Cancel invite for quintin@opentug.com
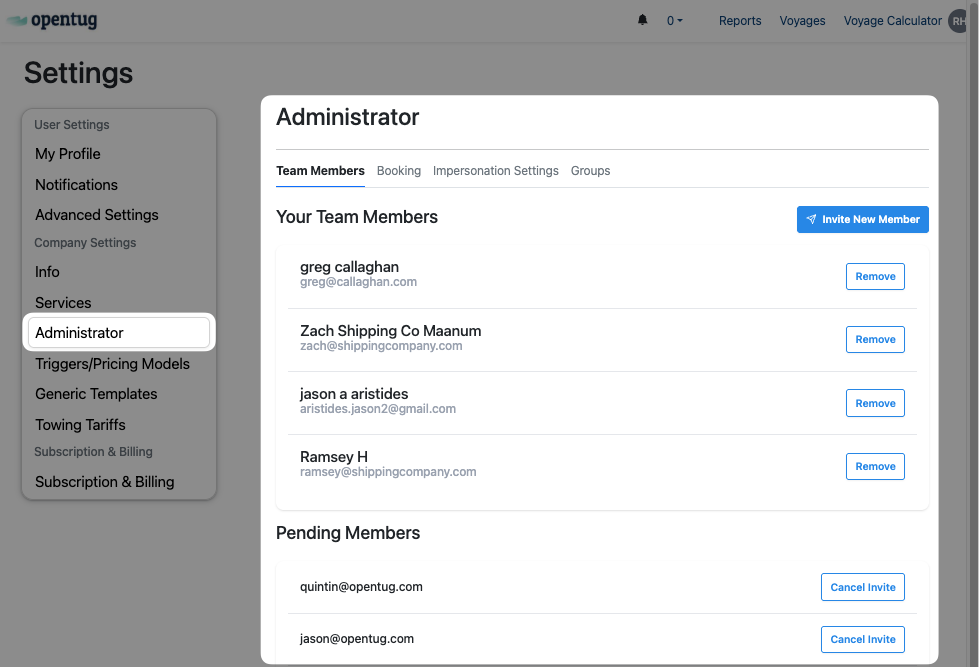This screenshot has width=979, height=667. [x=862, y=587]
